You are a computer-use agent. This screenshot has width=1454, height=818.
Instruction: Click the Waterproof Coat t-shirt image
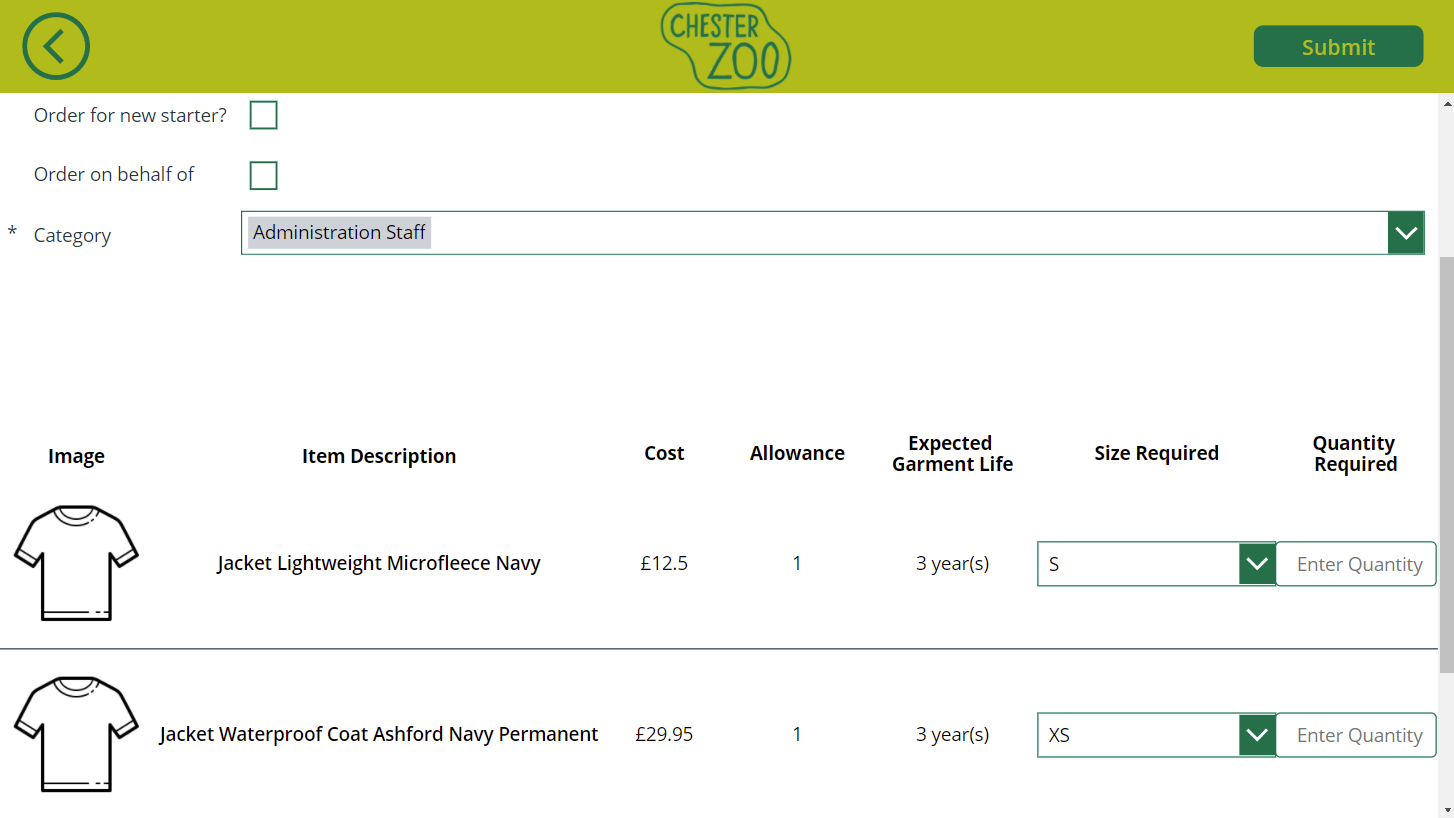click(76, 734)
